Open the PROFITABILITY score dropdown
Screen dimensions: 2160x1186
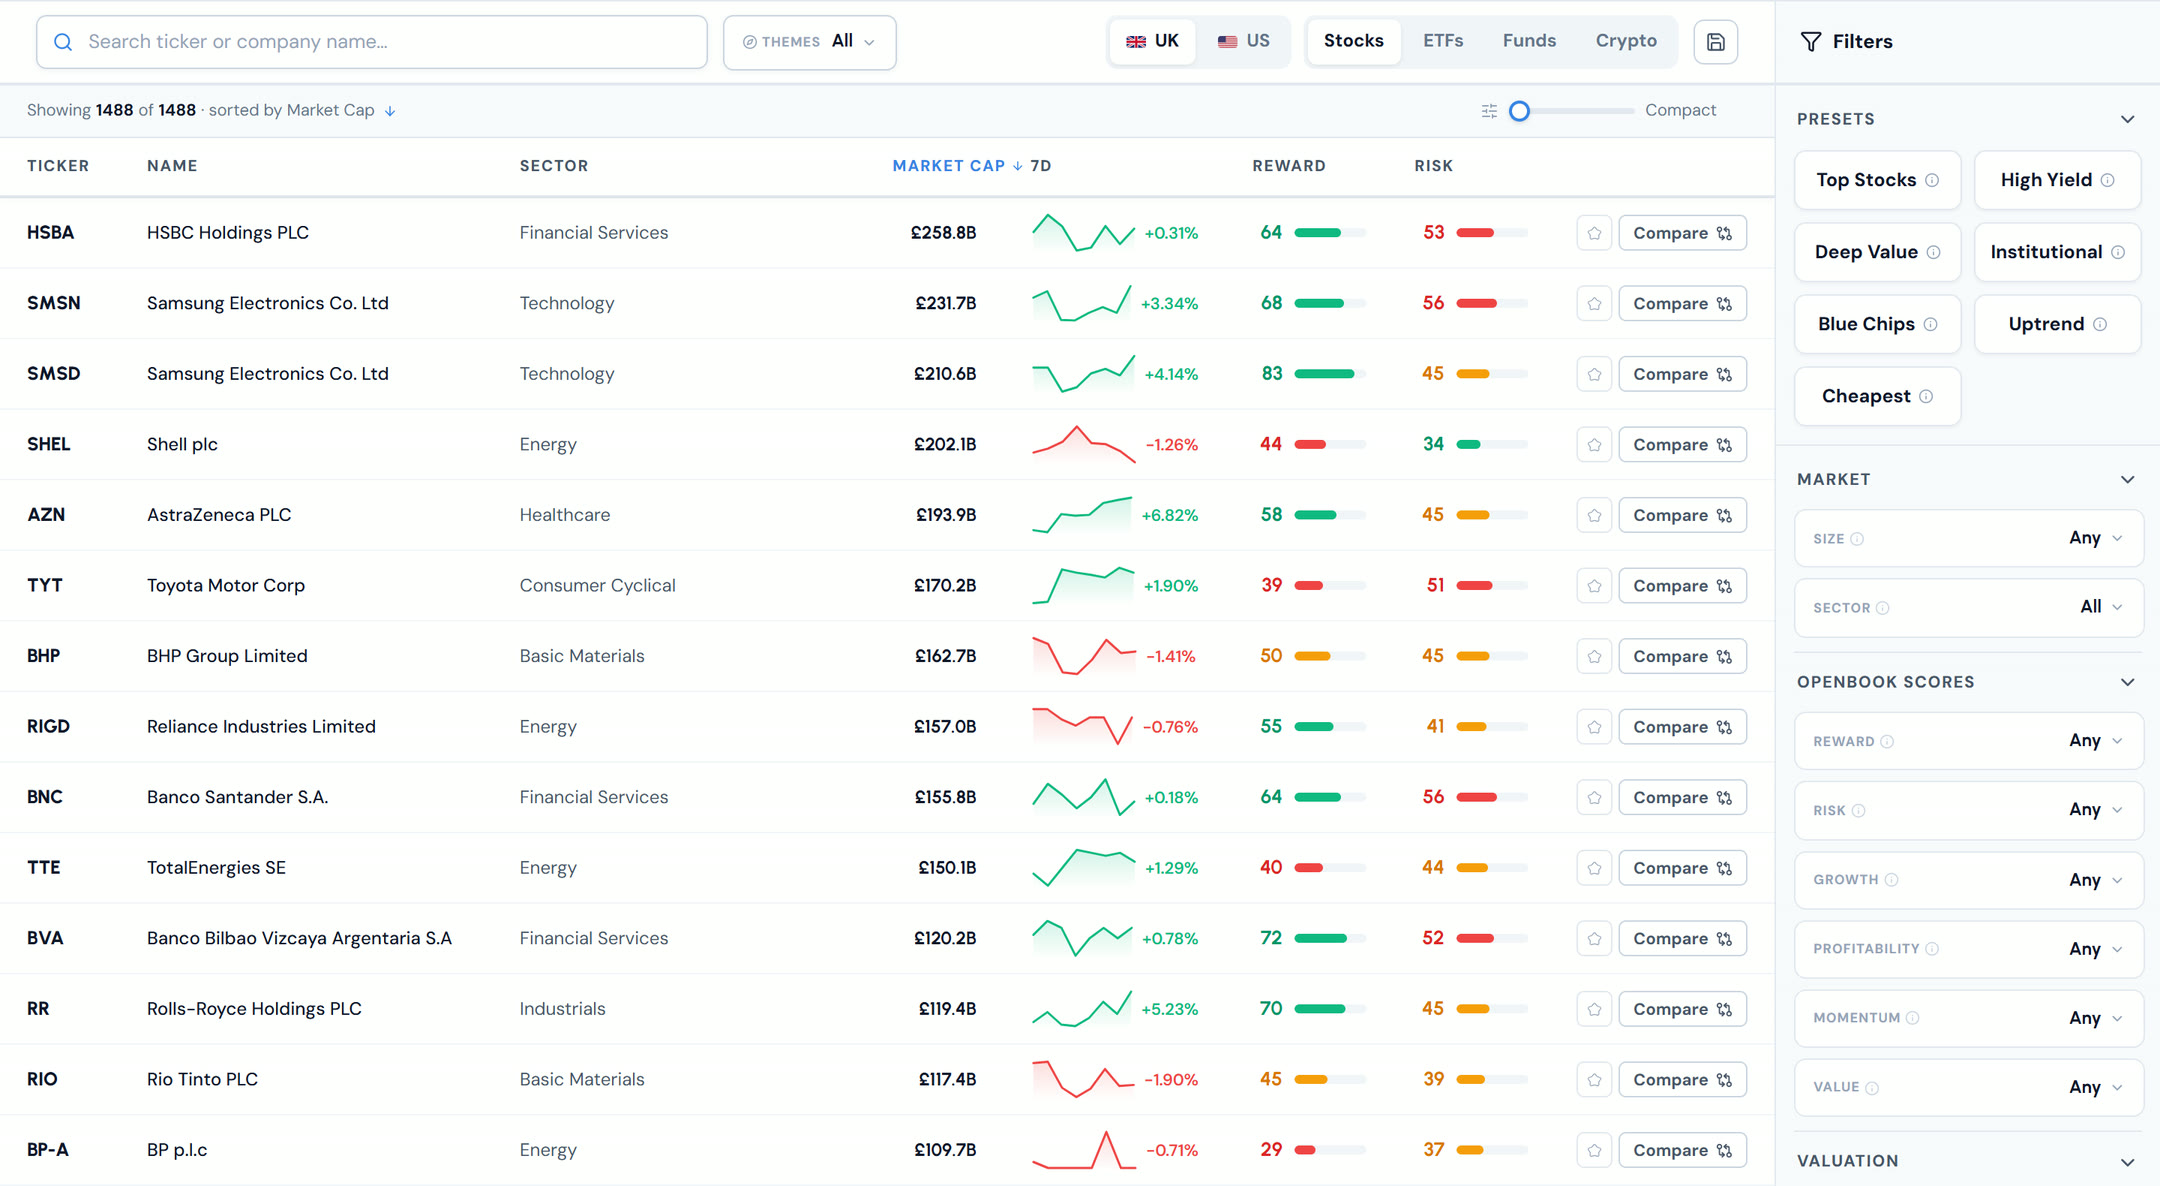click(1969, 949)
